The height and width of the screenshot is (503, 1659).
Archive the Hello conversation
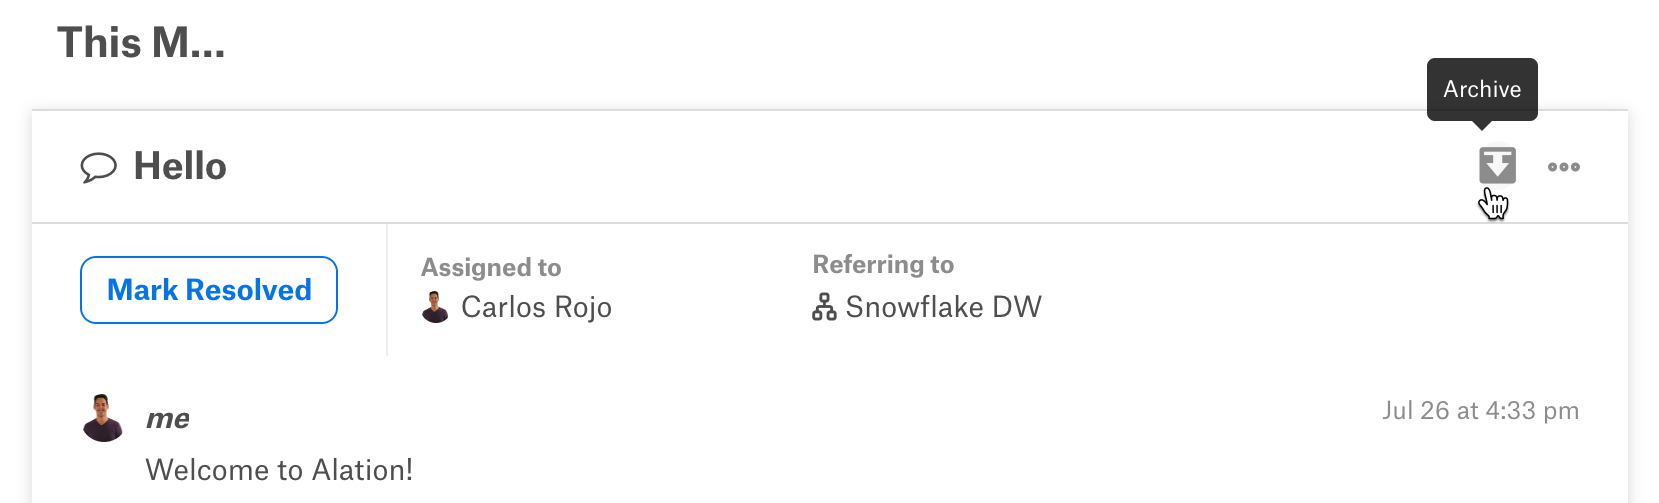1497,166
